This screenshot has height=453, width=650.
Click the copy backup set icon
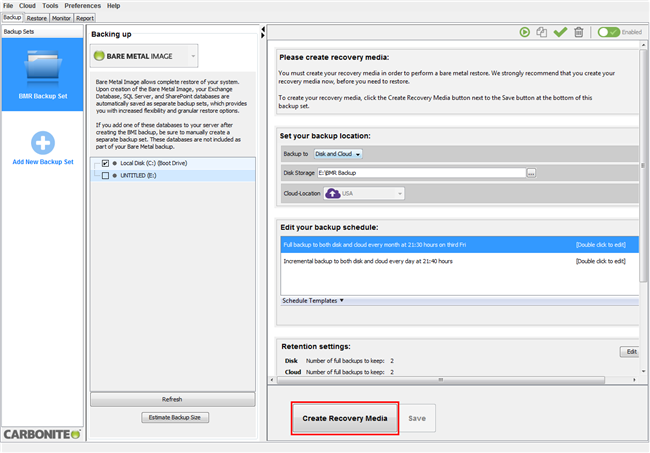pos(542,33)
